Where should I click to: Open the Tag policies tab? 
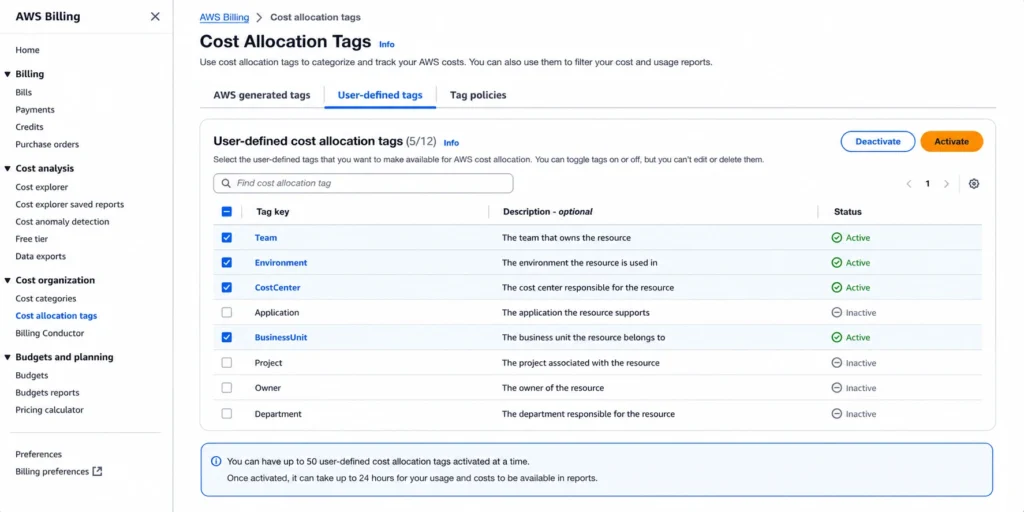click(x=478, y=95)
